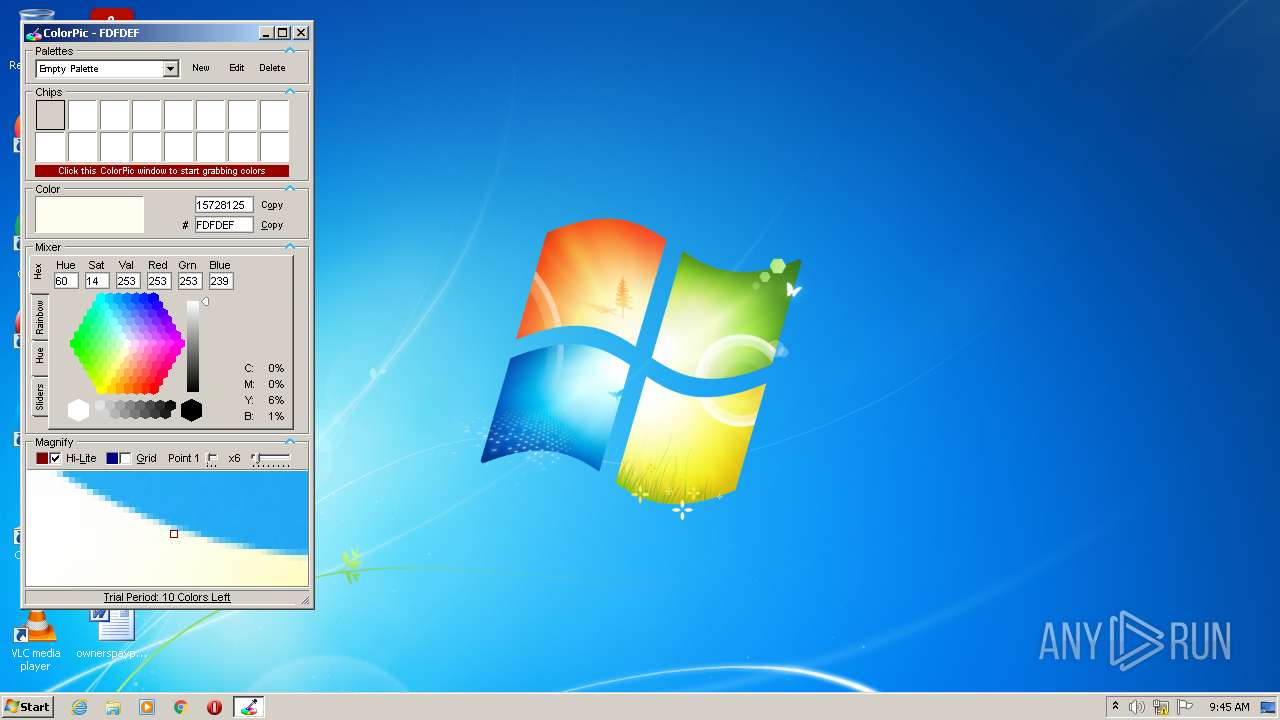1280x720 pixels.
Task: Click the Edit palette button
Action: tap(236, 68)
